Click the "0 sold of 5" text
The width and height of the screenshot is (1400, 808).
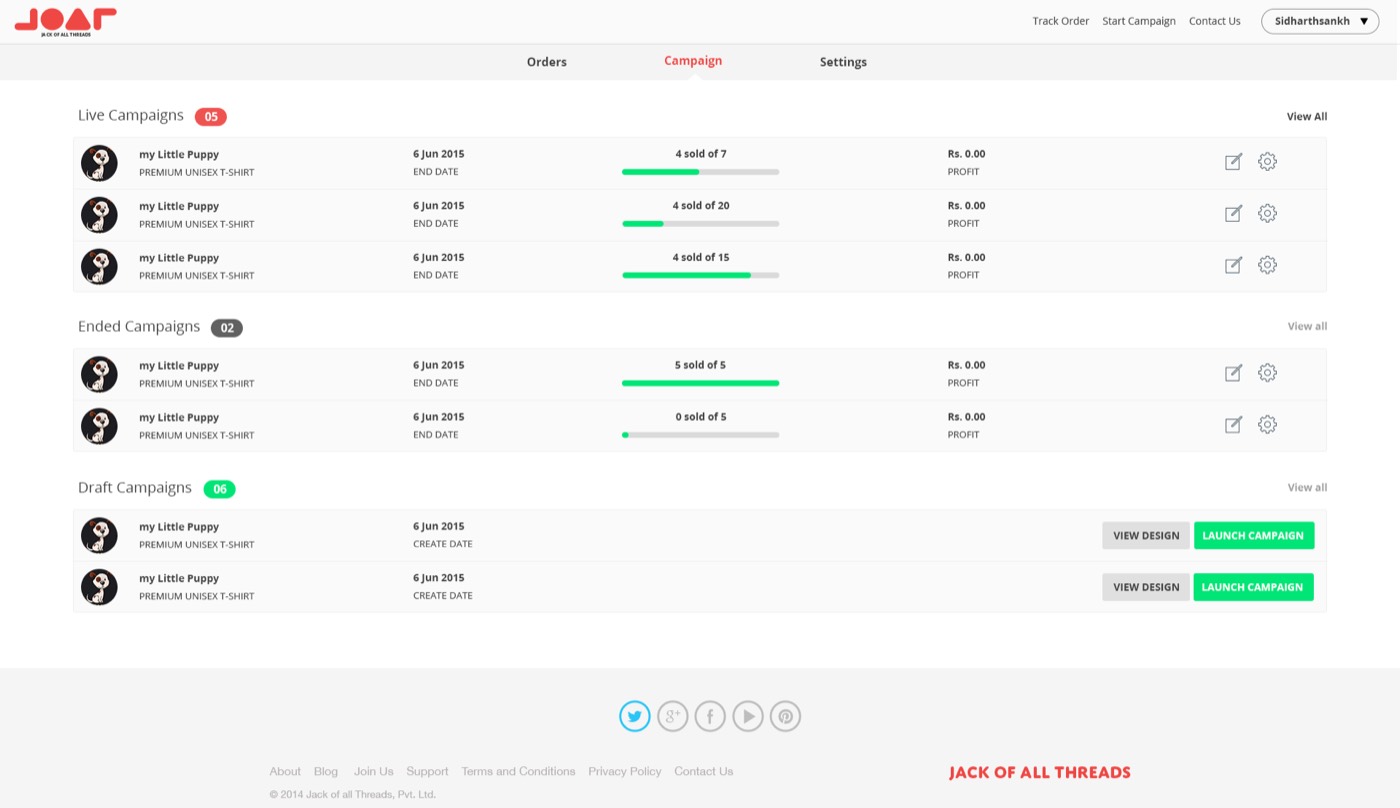click(x=701, y=417)
